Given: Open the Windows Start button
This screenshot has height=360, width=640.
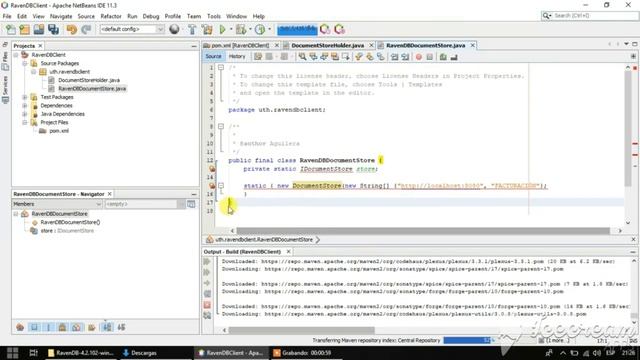Looking at the screenshot, I should click(12, 353).
